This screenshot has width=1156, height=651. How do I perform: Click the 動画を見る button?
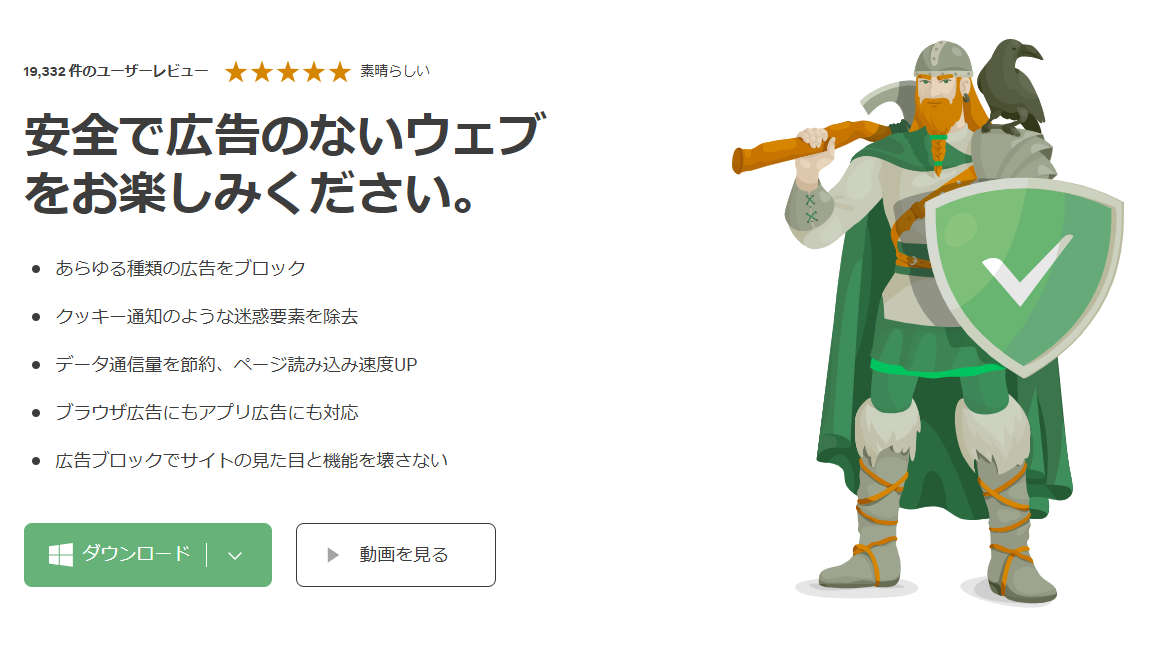click(x=396, y=555)
